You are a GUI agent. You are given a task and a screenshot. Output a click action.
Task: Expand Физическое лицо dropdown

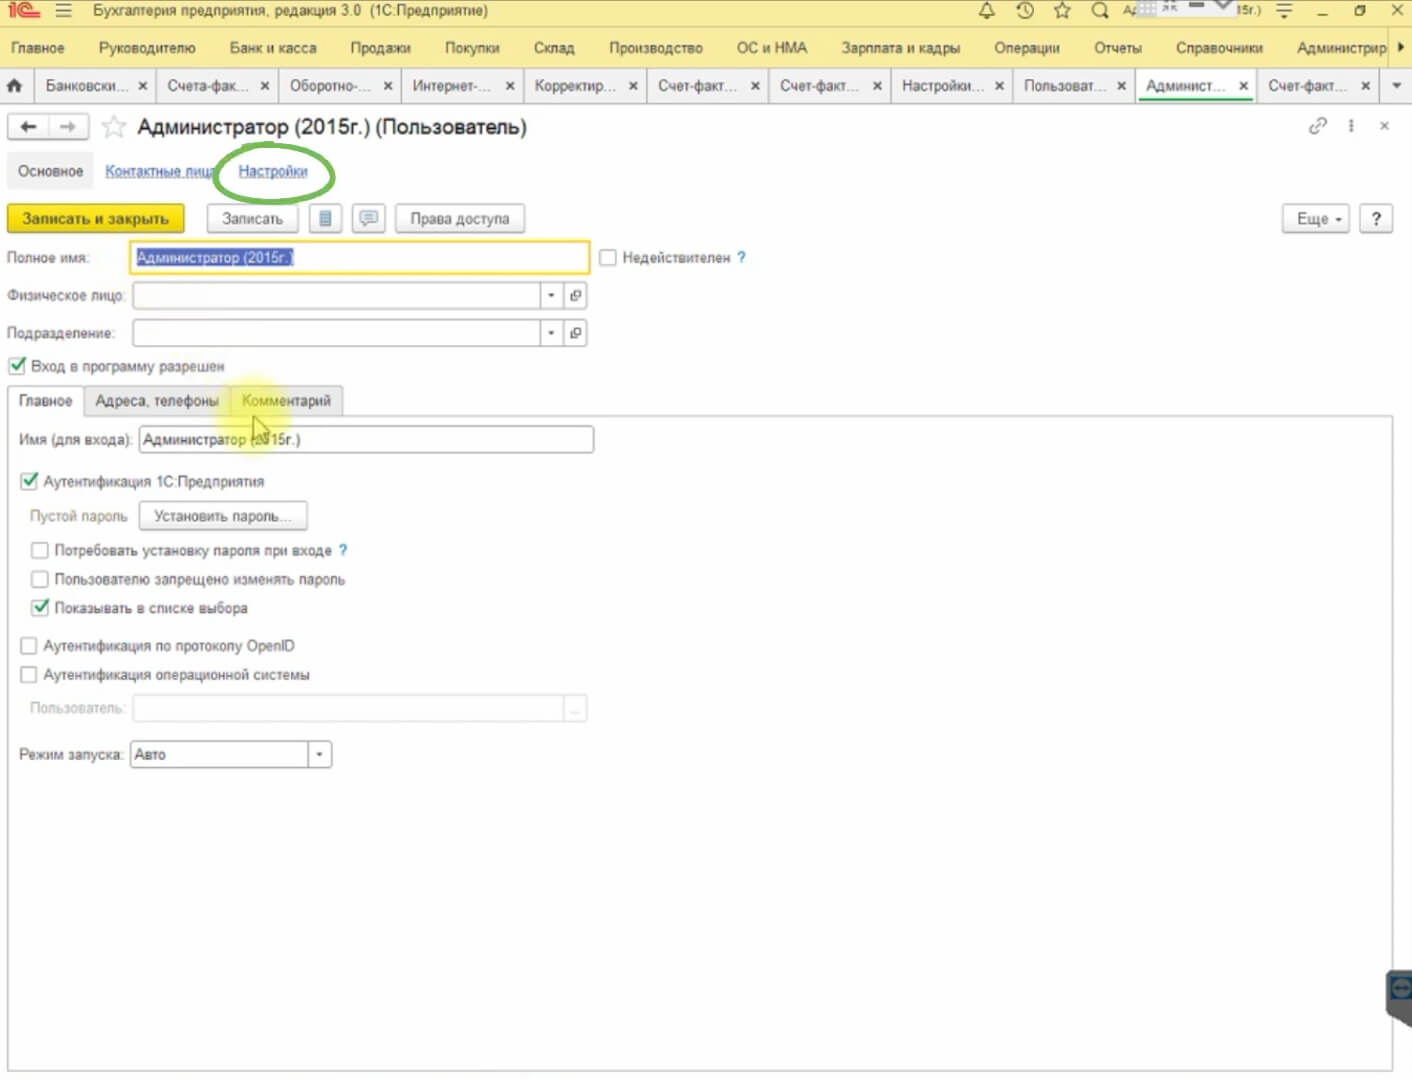(551, 296)
